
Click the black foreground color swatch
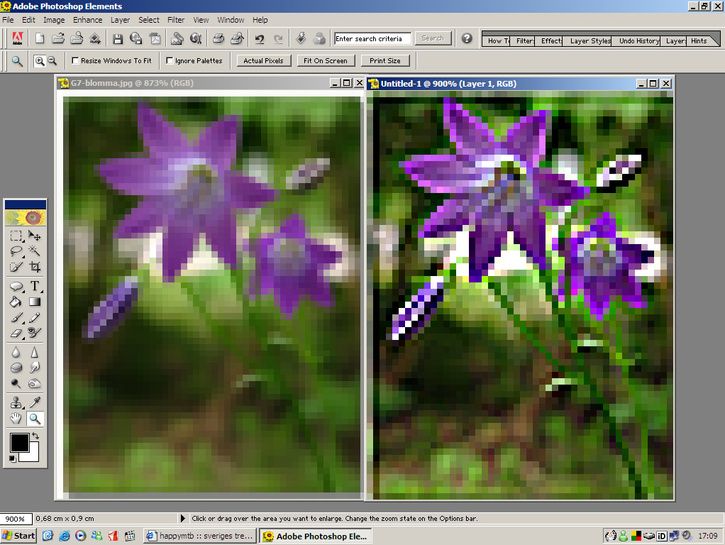tap(18, 443)
